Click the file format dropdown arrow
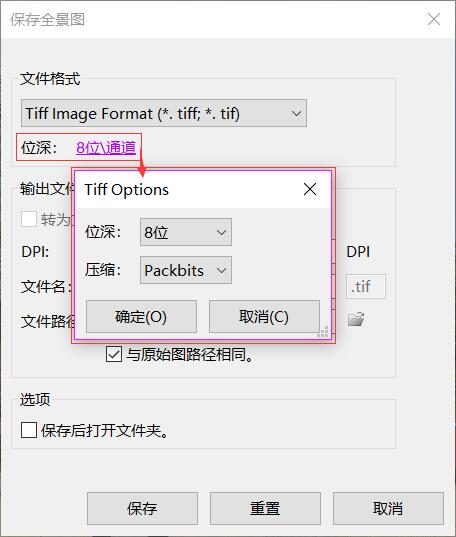 [x=296, y=113]
